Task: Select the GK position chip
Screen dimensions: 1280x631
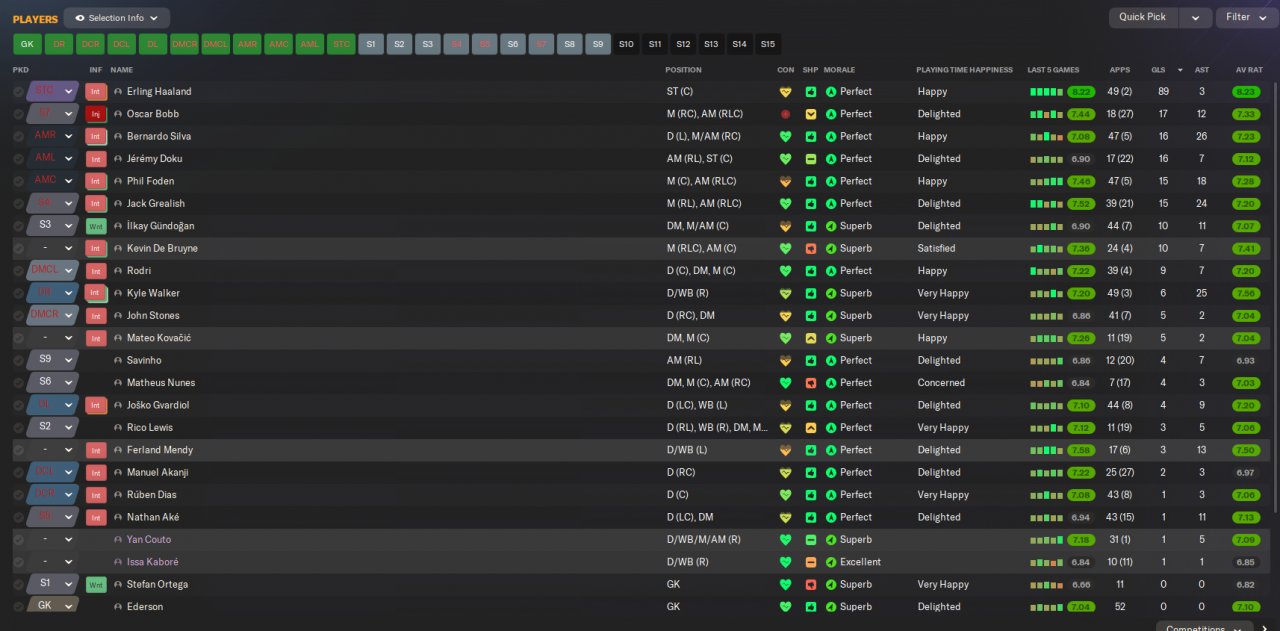Action: [x=27, y=44]
